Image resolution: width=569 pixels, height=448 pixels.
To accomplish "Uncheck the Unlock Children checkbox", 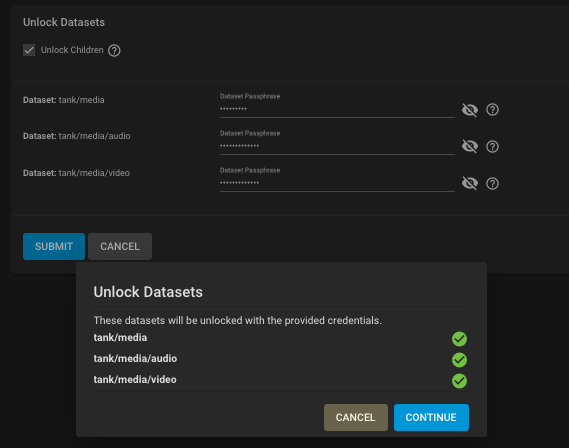I will tap(29, 50).
